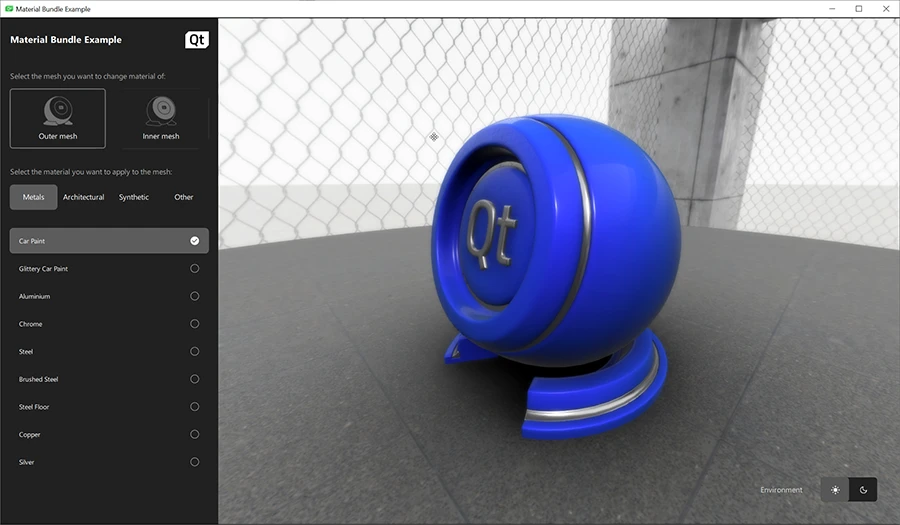The height and width of the screenshot is (525, 900).
Task: Switch to dark environment moon icon
Action: [863, 490]
